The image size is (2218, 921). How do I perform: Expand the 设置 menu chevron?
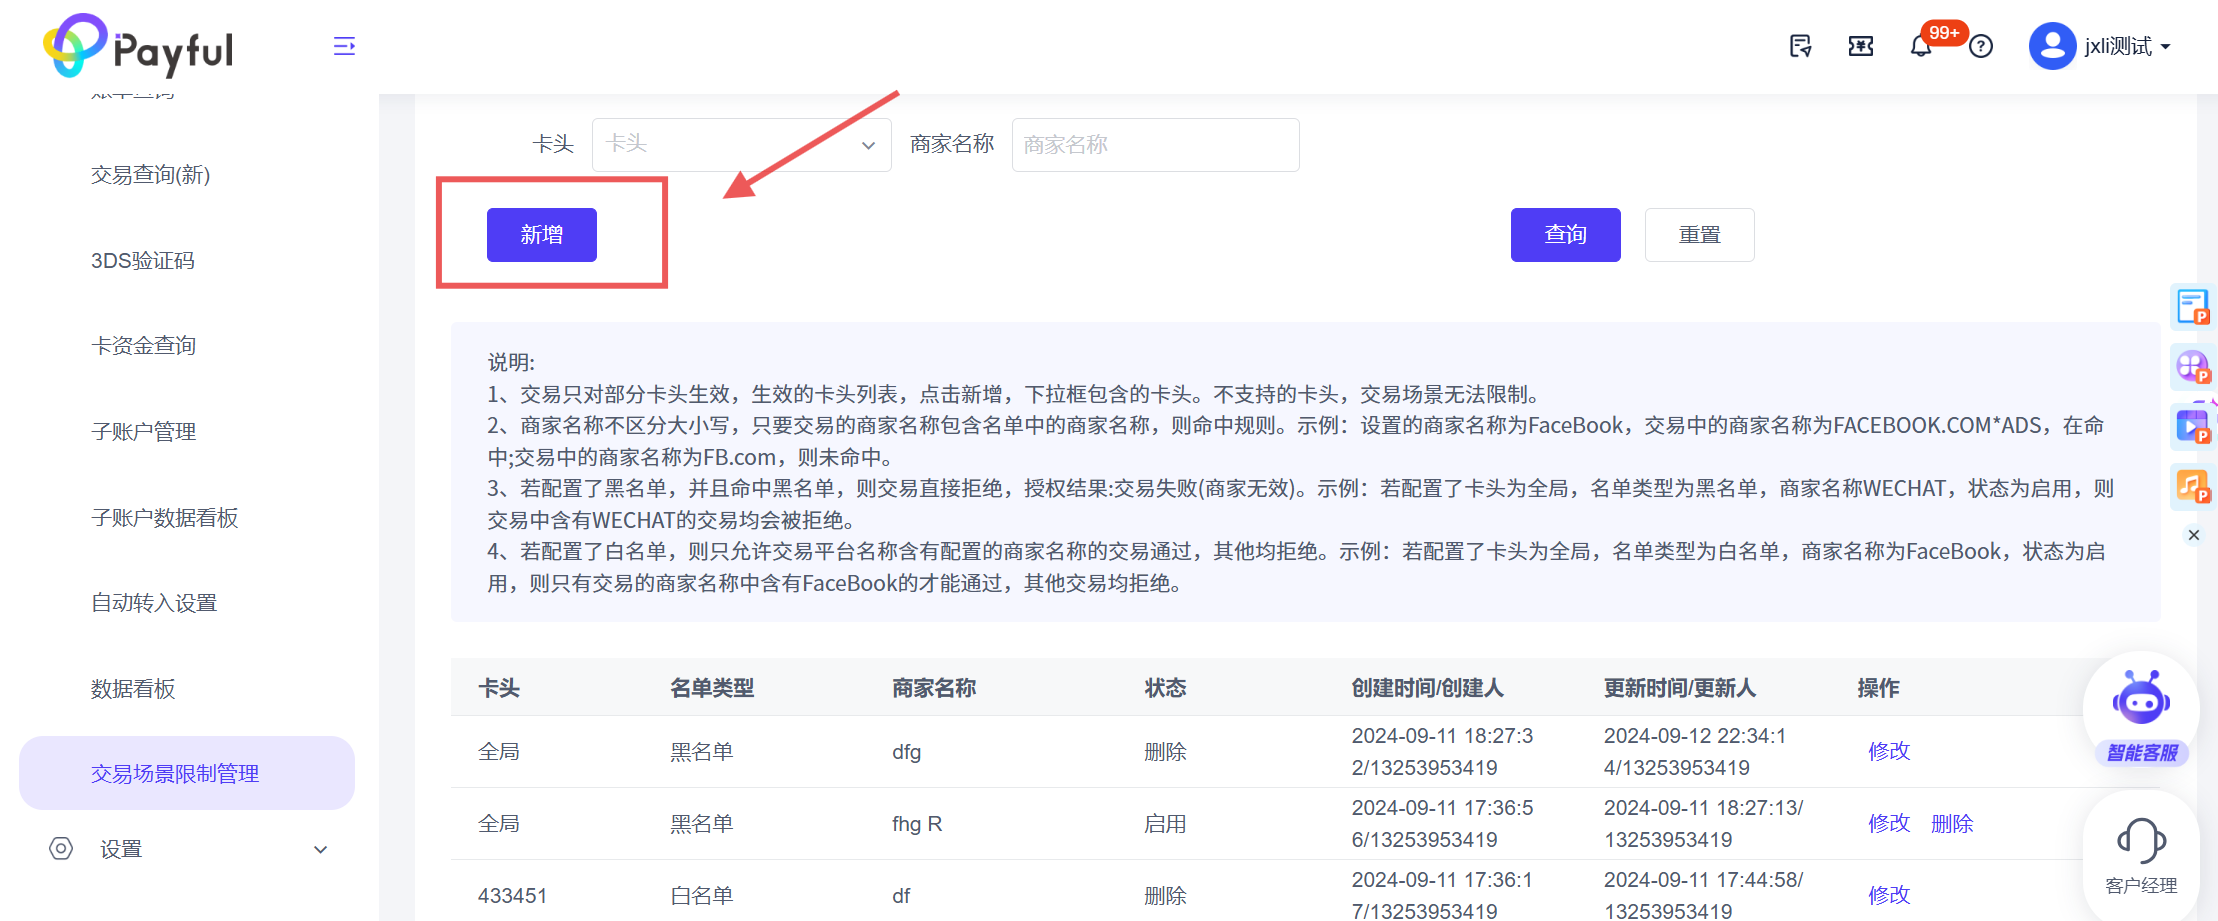coord(321,850)
